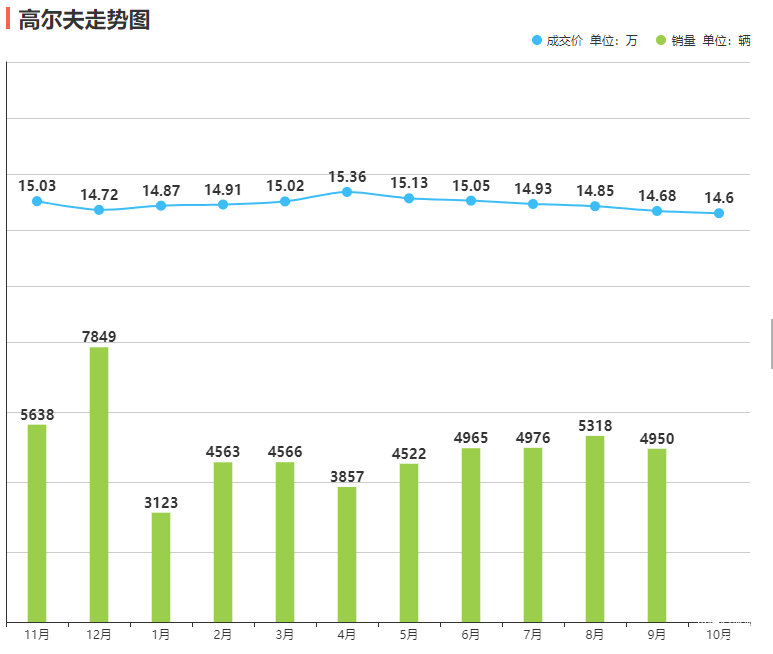Select the 15.13 data point for 5月
Image resolution: width=773 pixels, height=654 pixels.
point(409,198)
